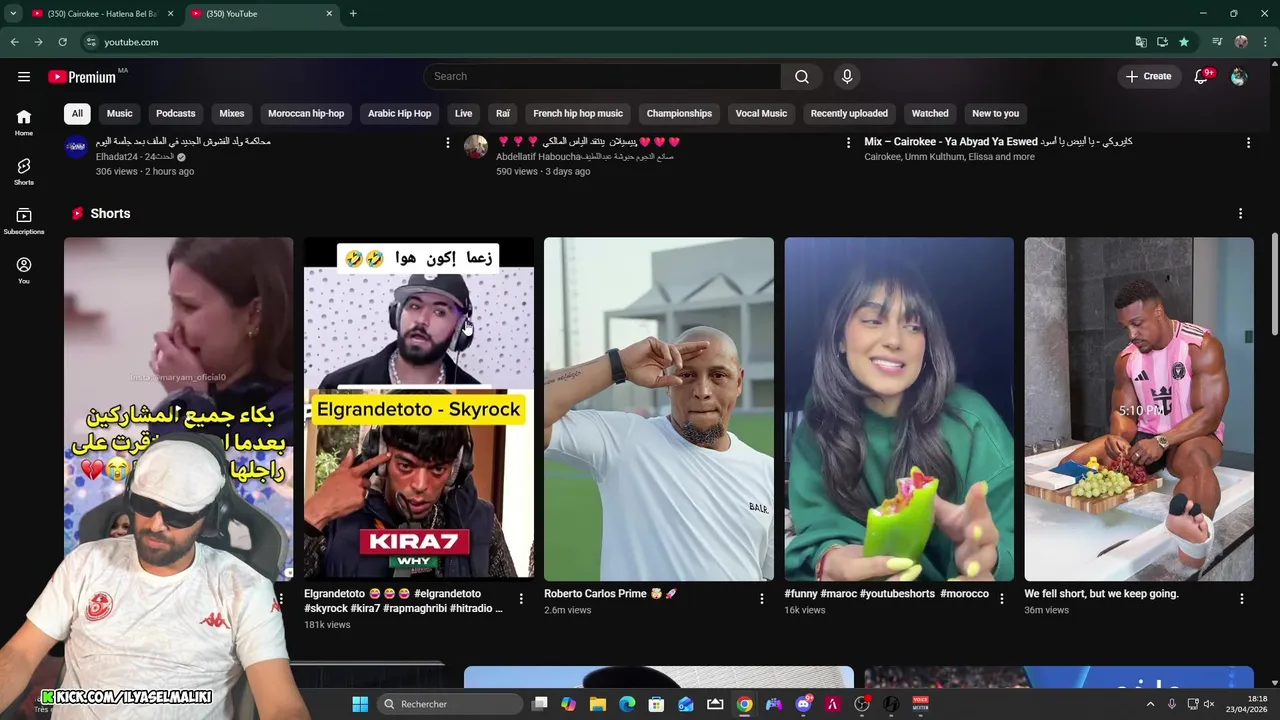Click the browser forward arrow
Image resolution: width=1280 pixels, height=720 pixels.
pos(38,42)
